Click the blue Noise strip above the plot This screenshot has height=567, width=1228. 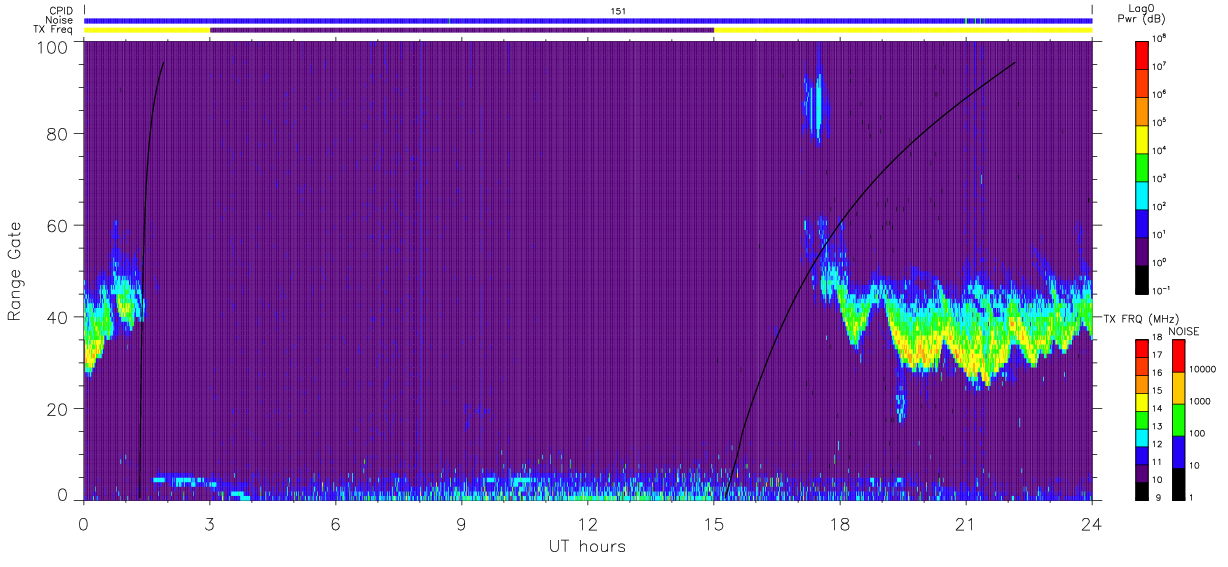click(588, 20)
